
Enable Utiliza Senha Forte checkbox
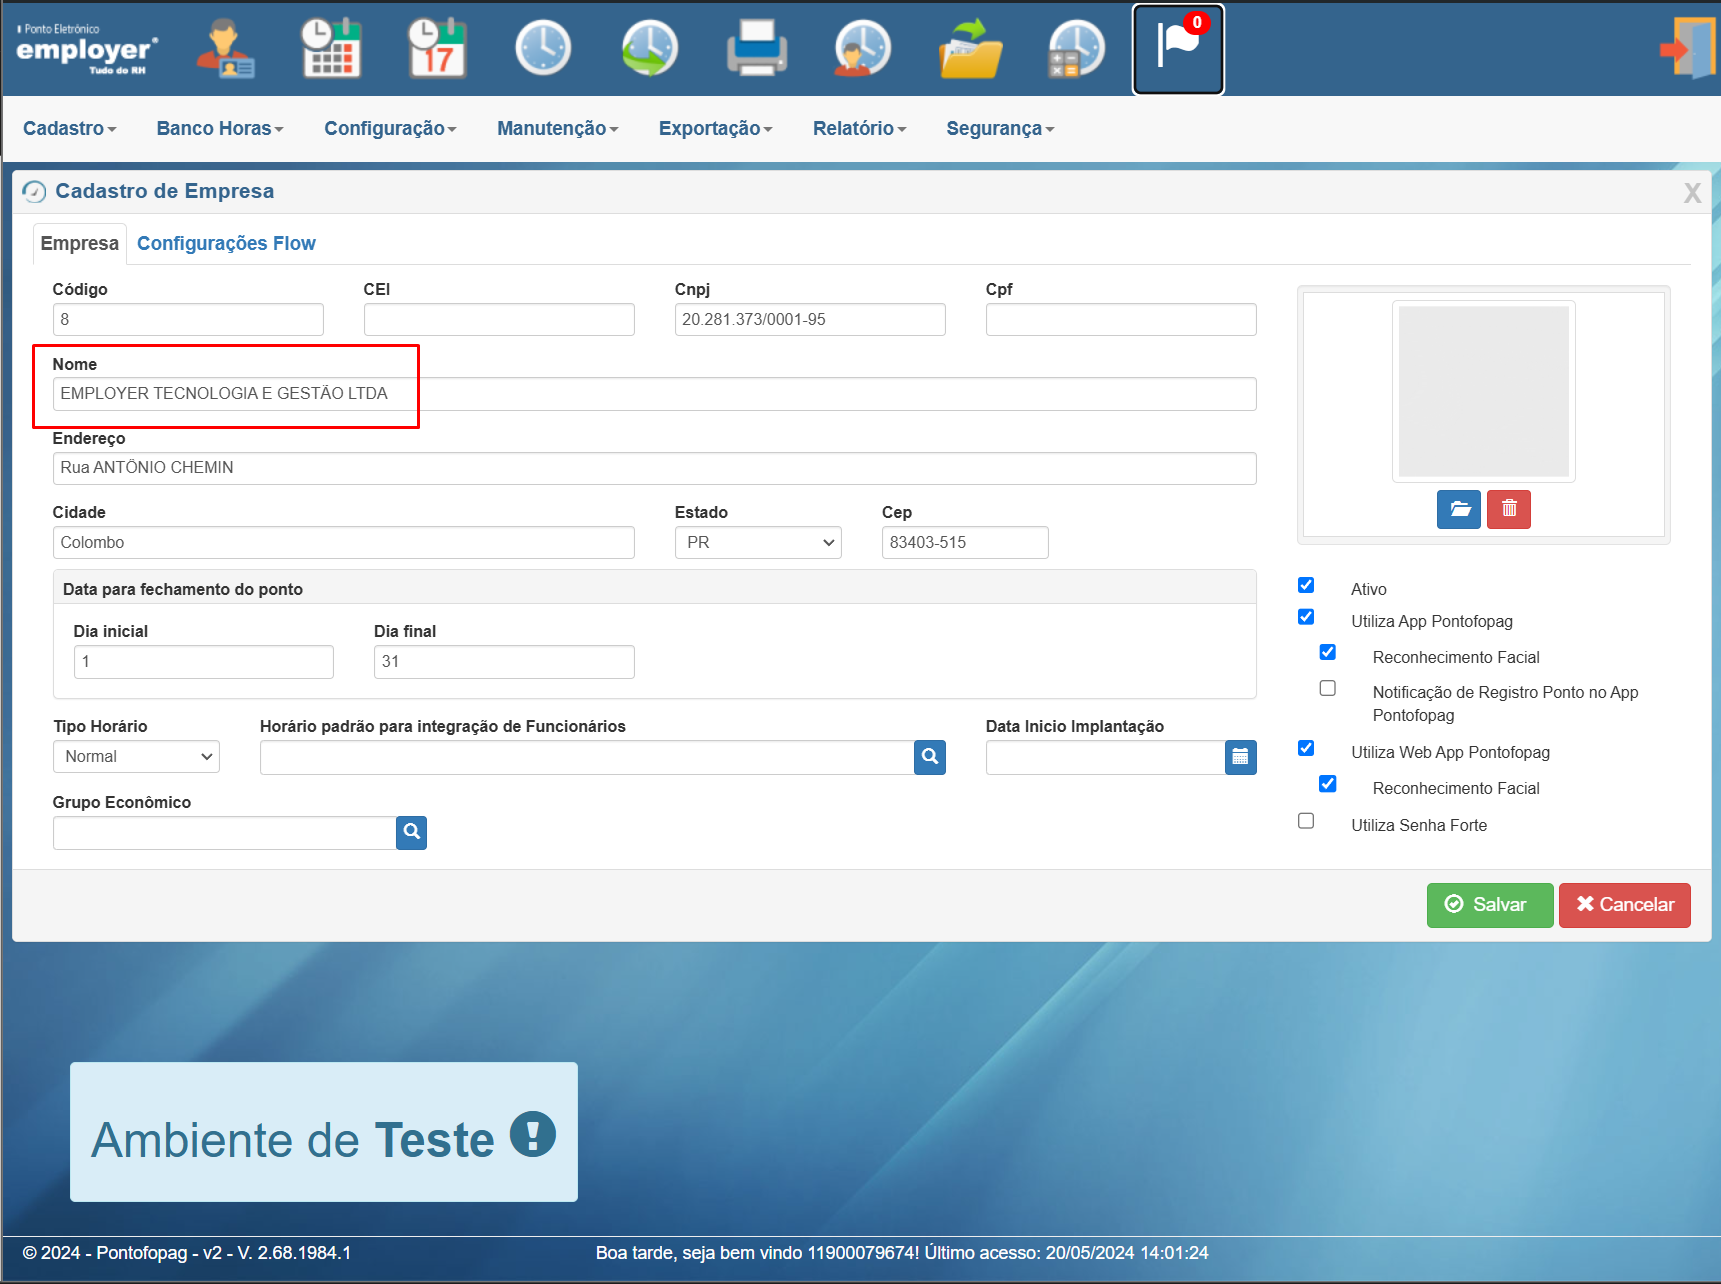click(1306, 821)
